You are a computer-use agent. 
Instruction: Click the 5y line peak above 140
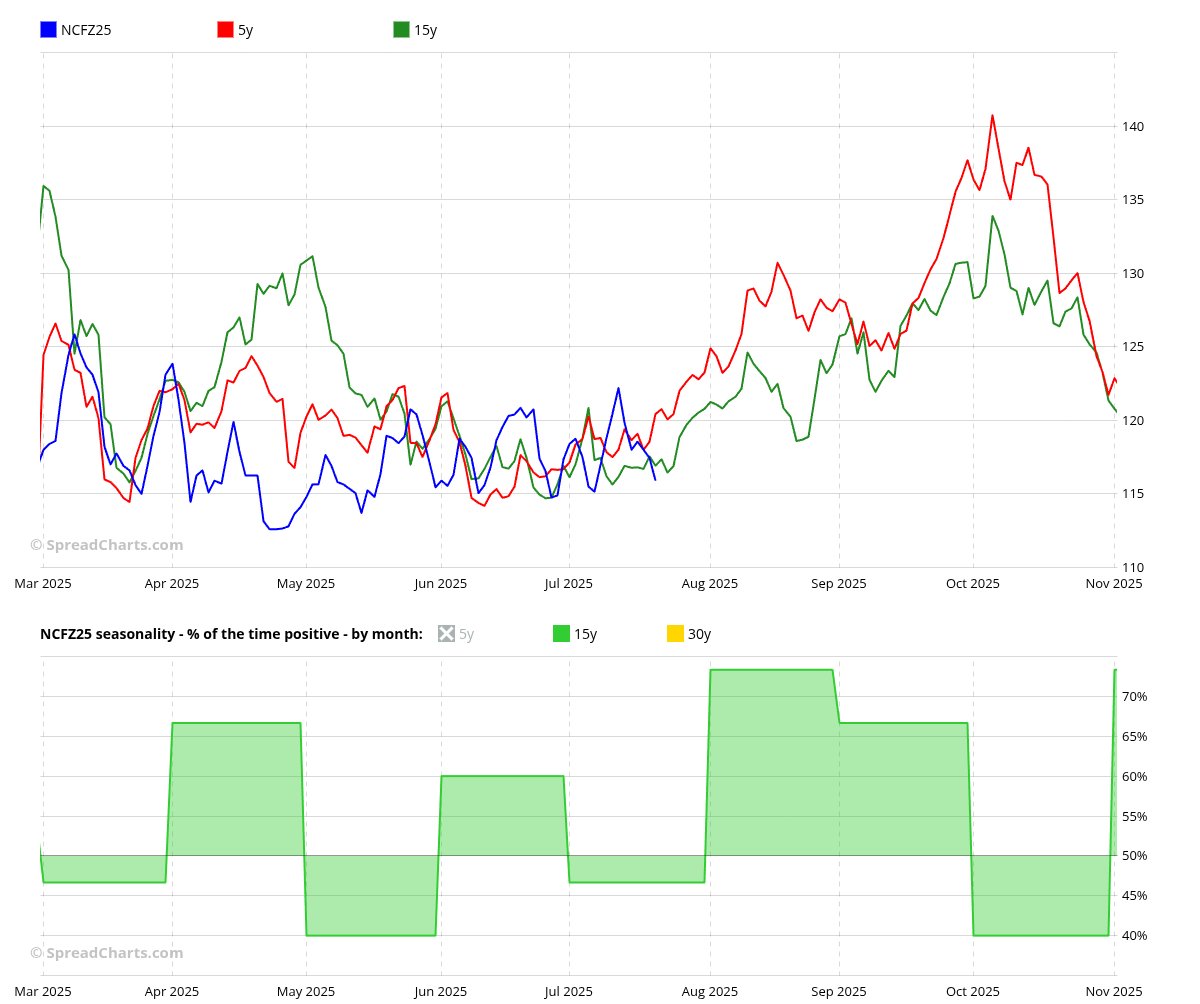point(992,115)
